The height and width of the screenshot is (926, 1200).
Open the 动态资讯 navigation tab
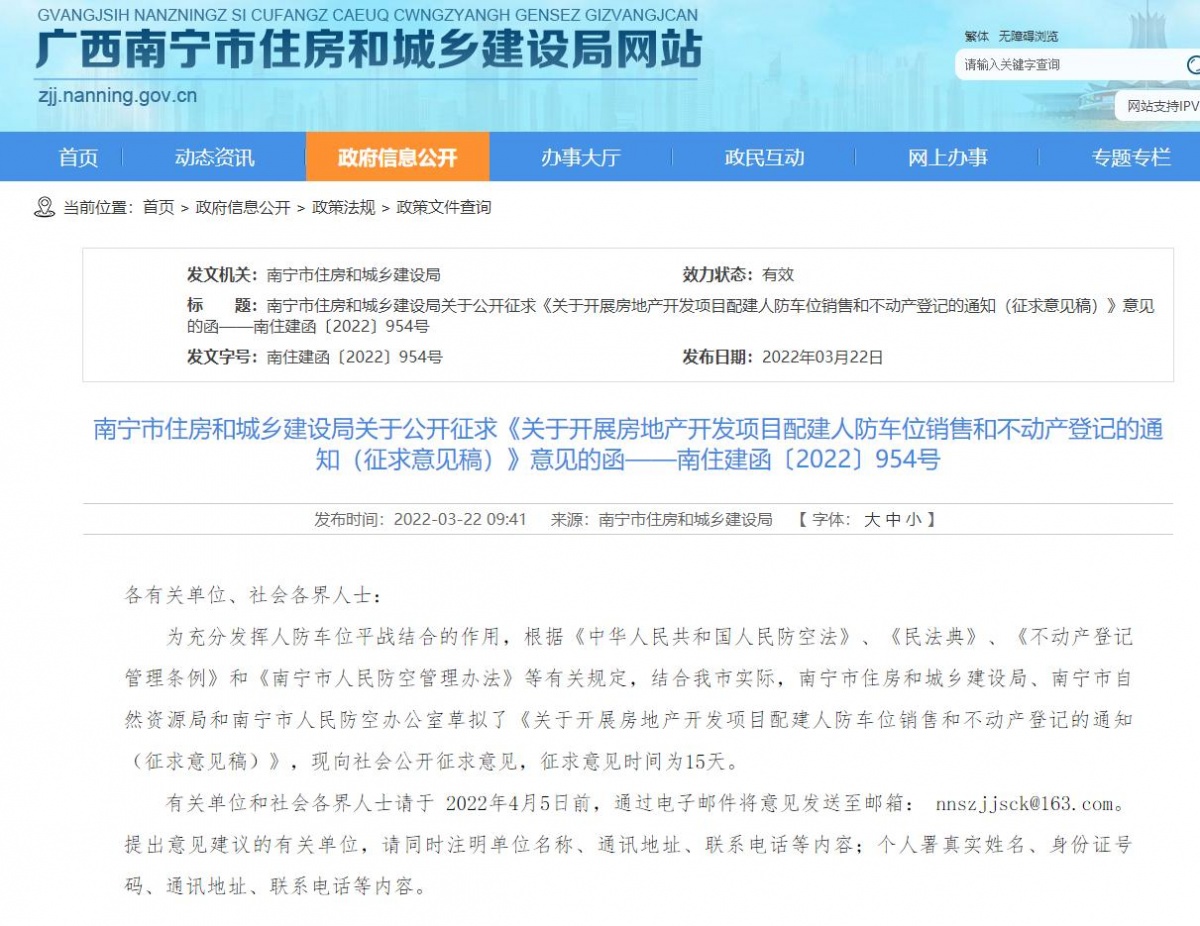tap(214, 157)
